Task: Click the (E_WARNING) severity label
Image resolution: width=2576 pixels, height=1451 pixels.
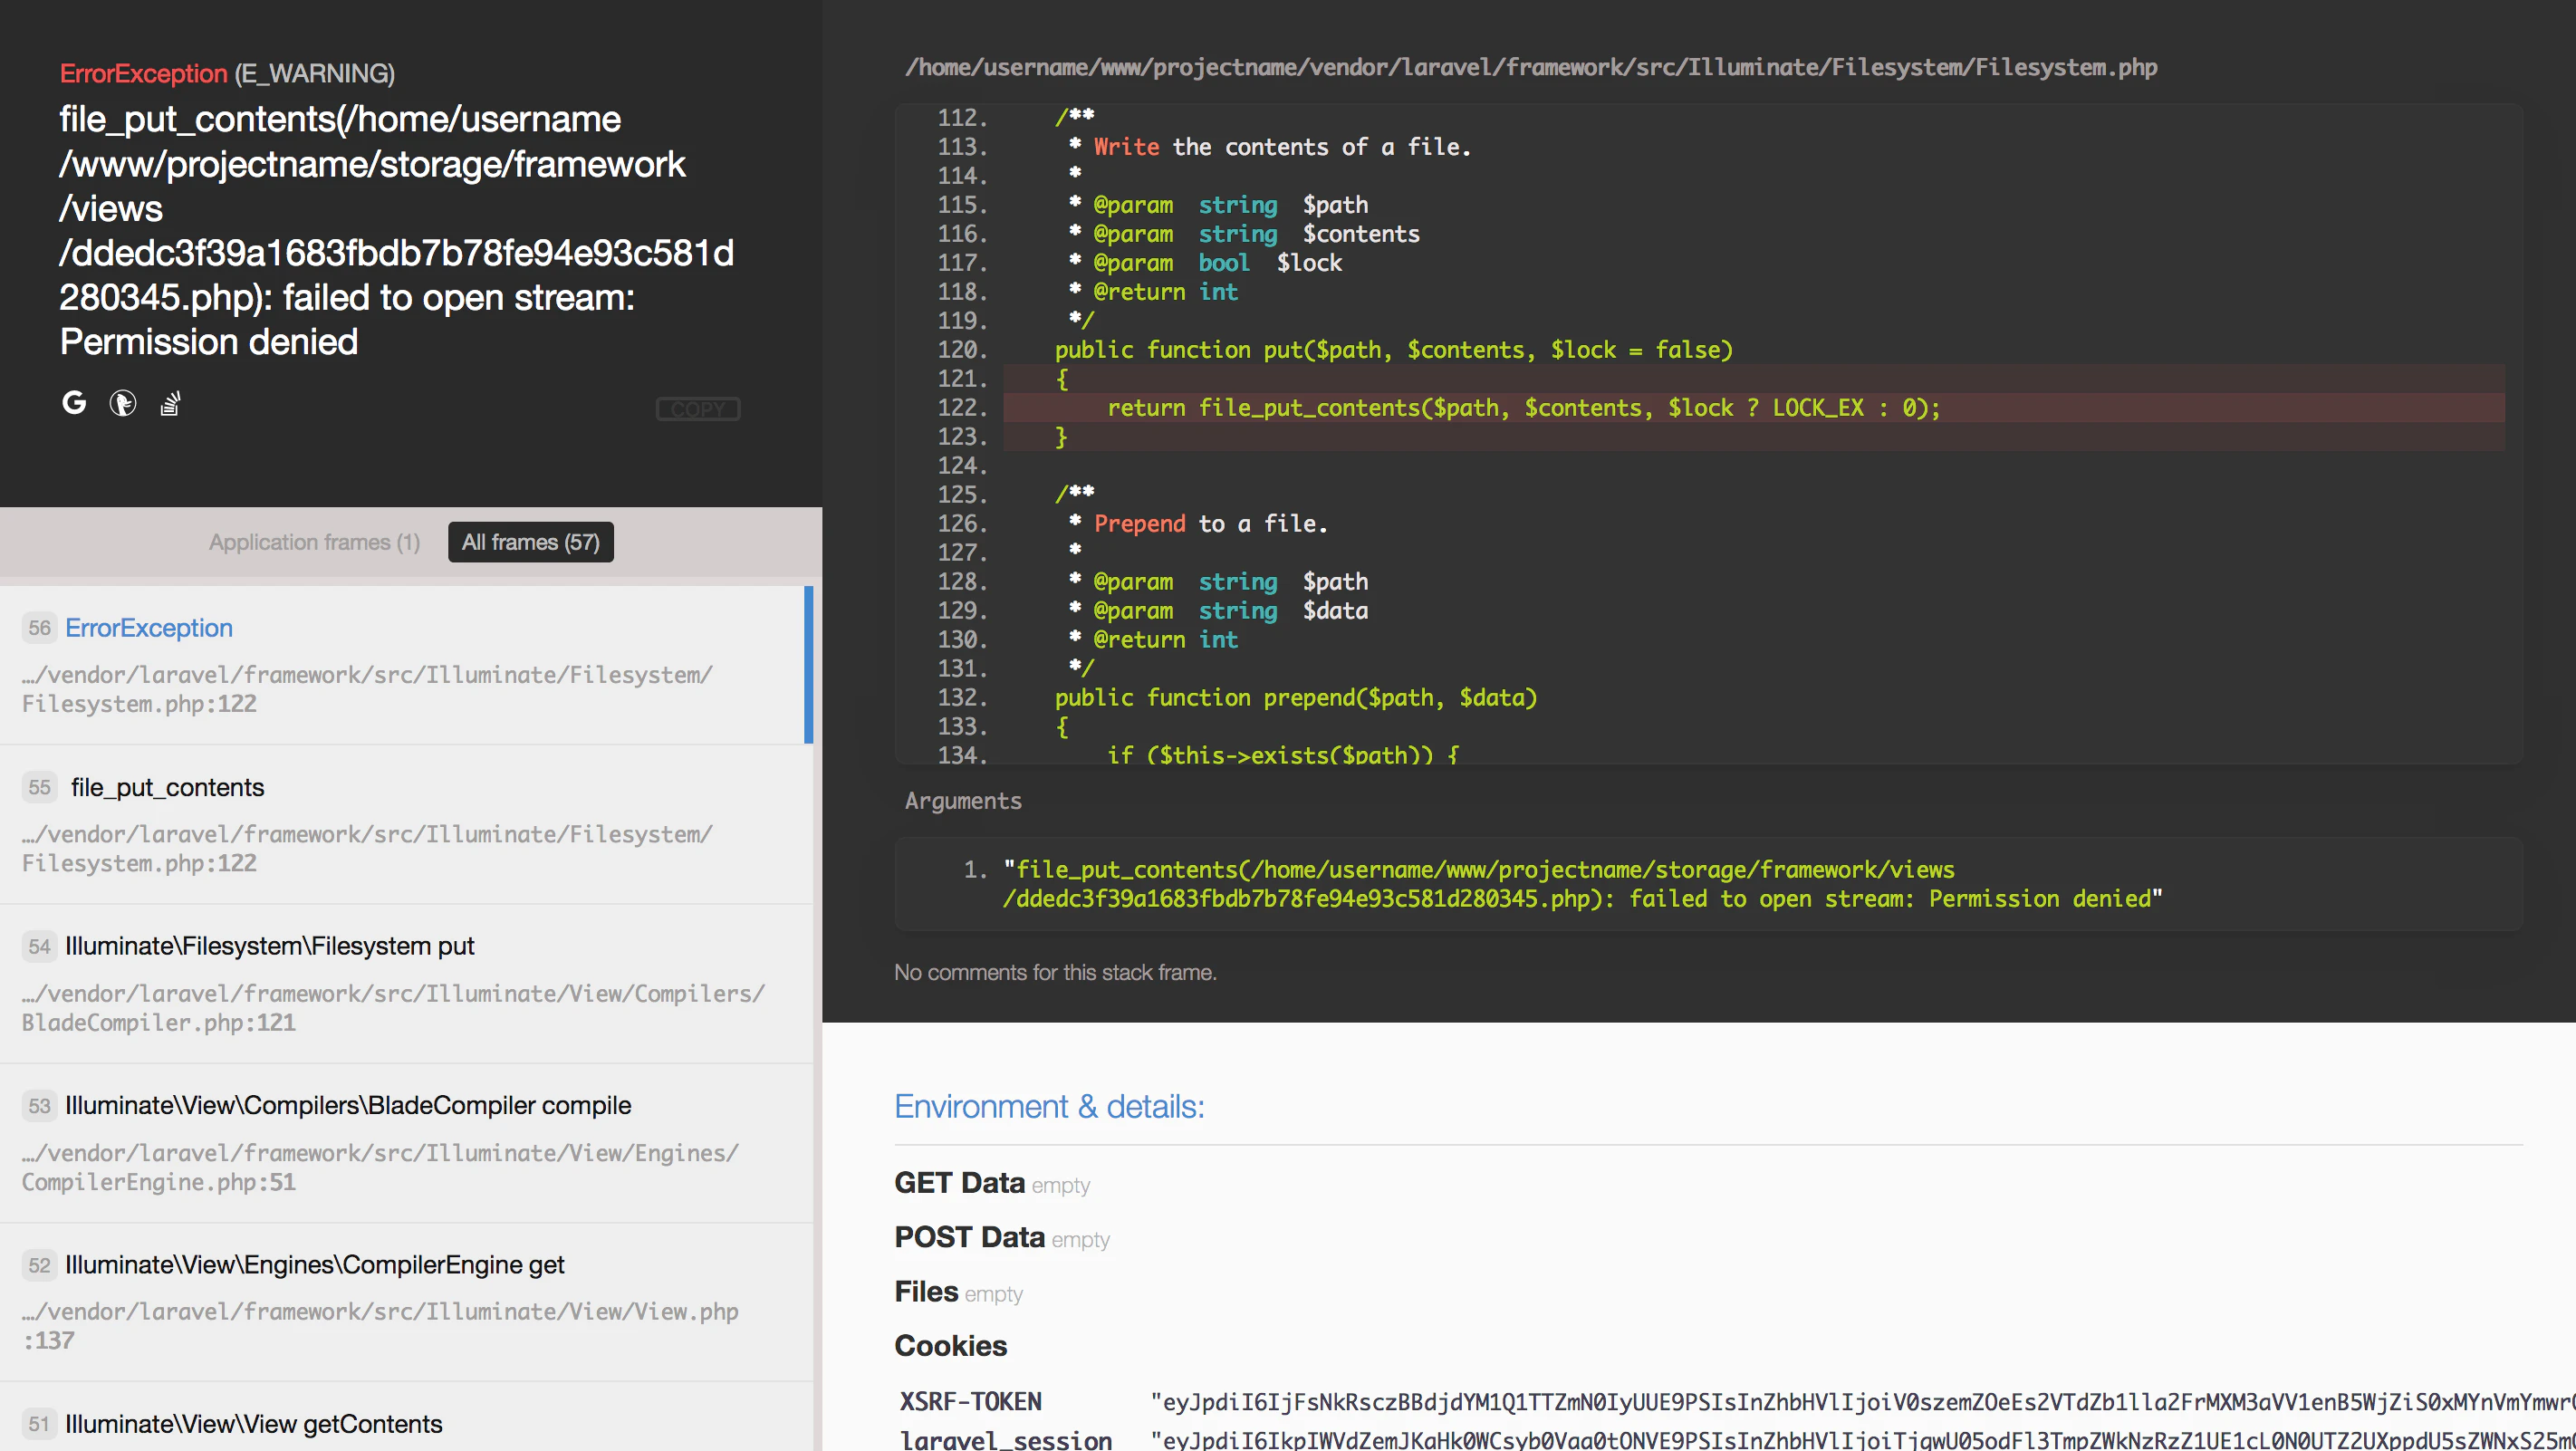Action: click(x=315, y=73)
